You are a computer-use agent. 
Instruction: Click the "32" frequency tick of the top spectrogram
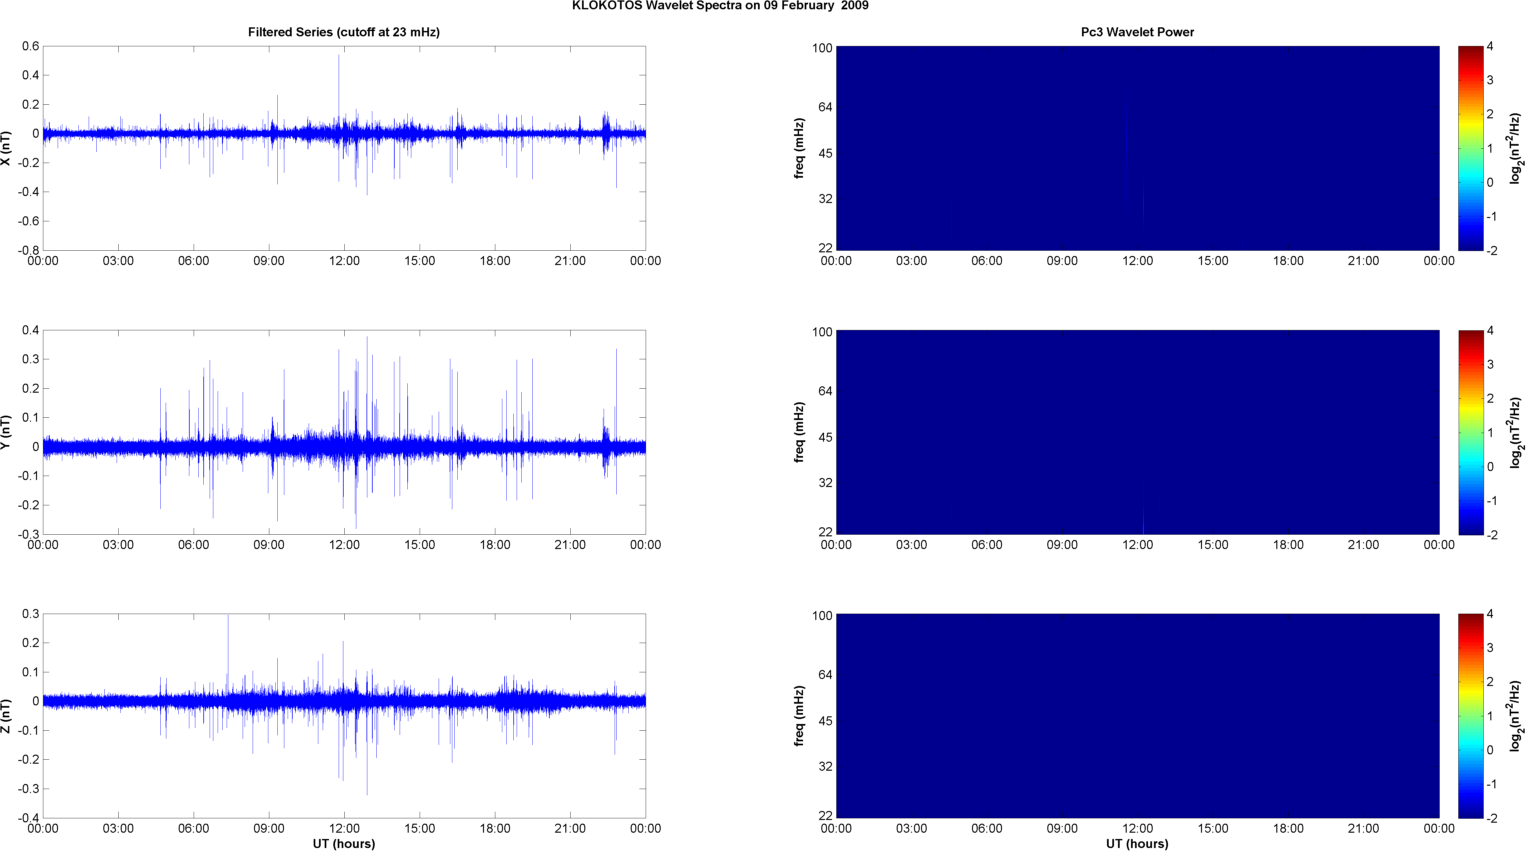826,199
